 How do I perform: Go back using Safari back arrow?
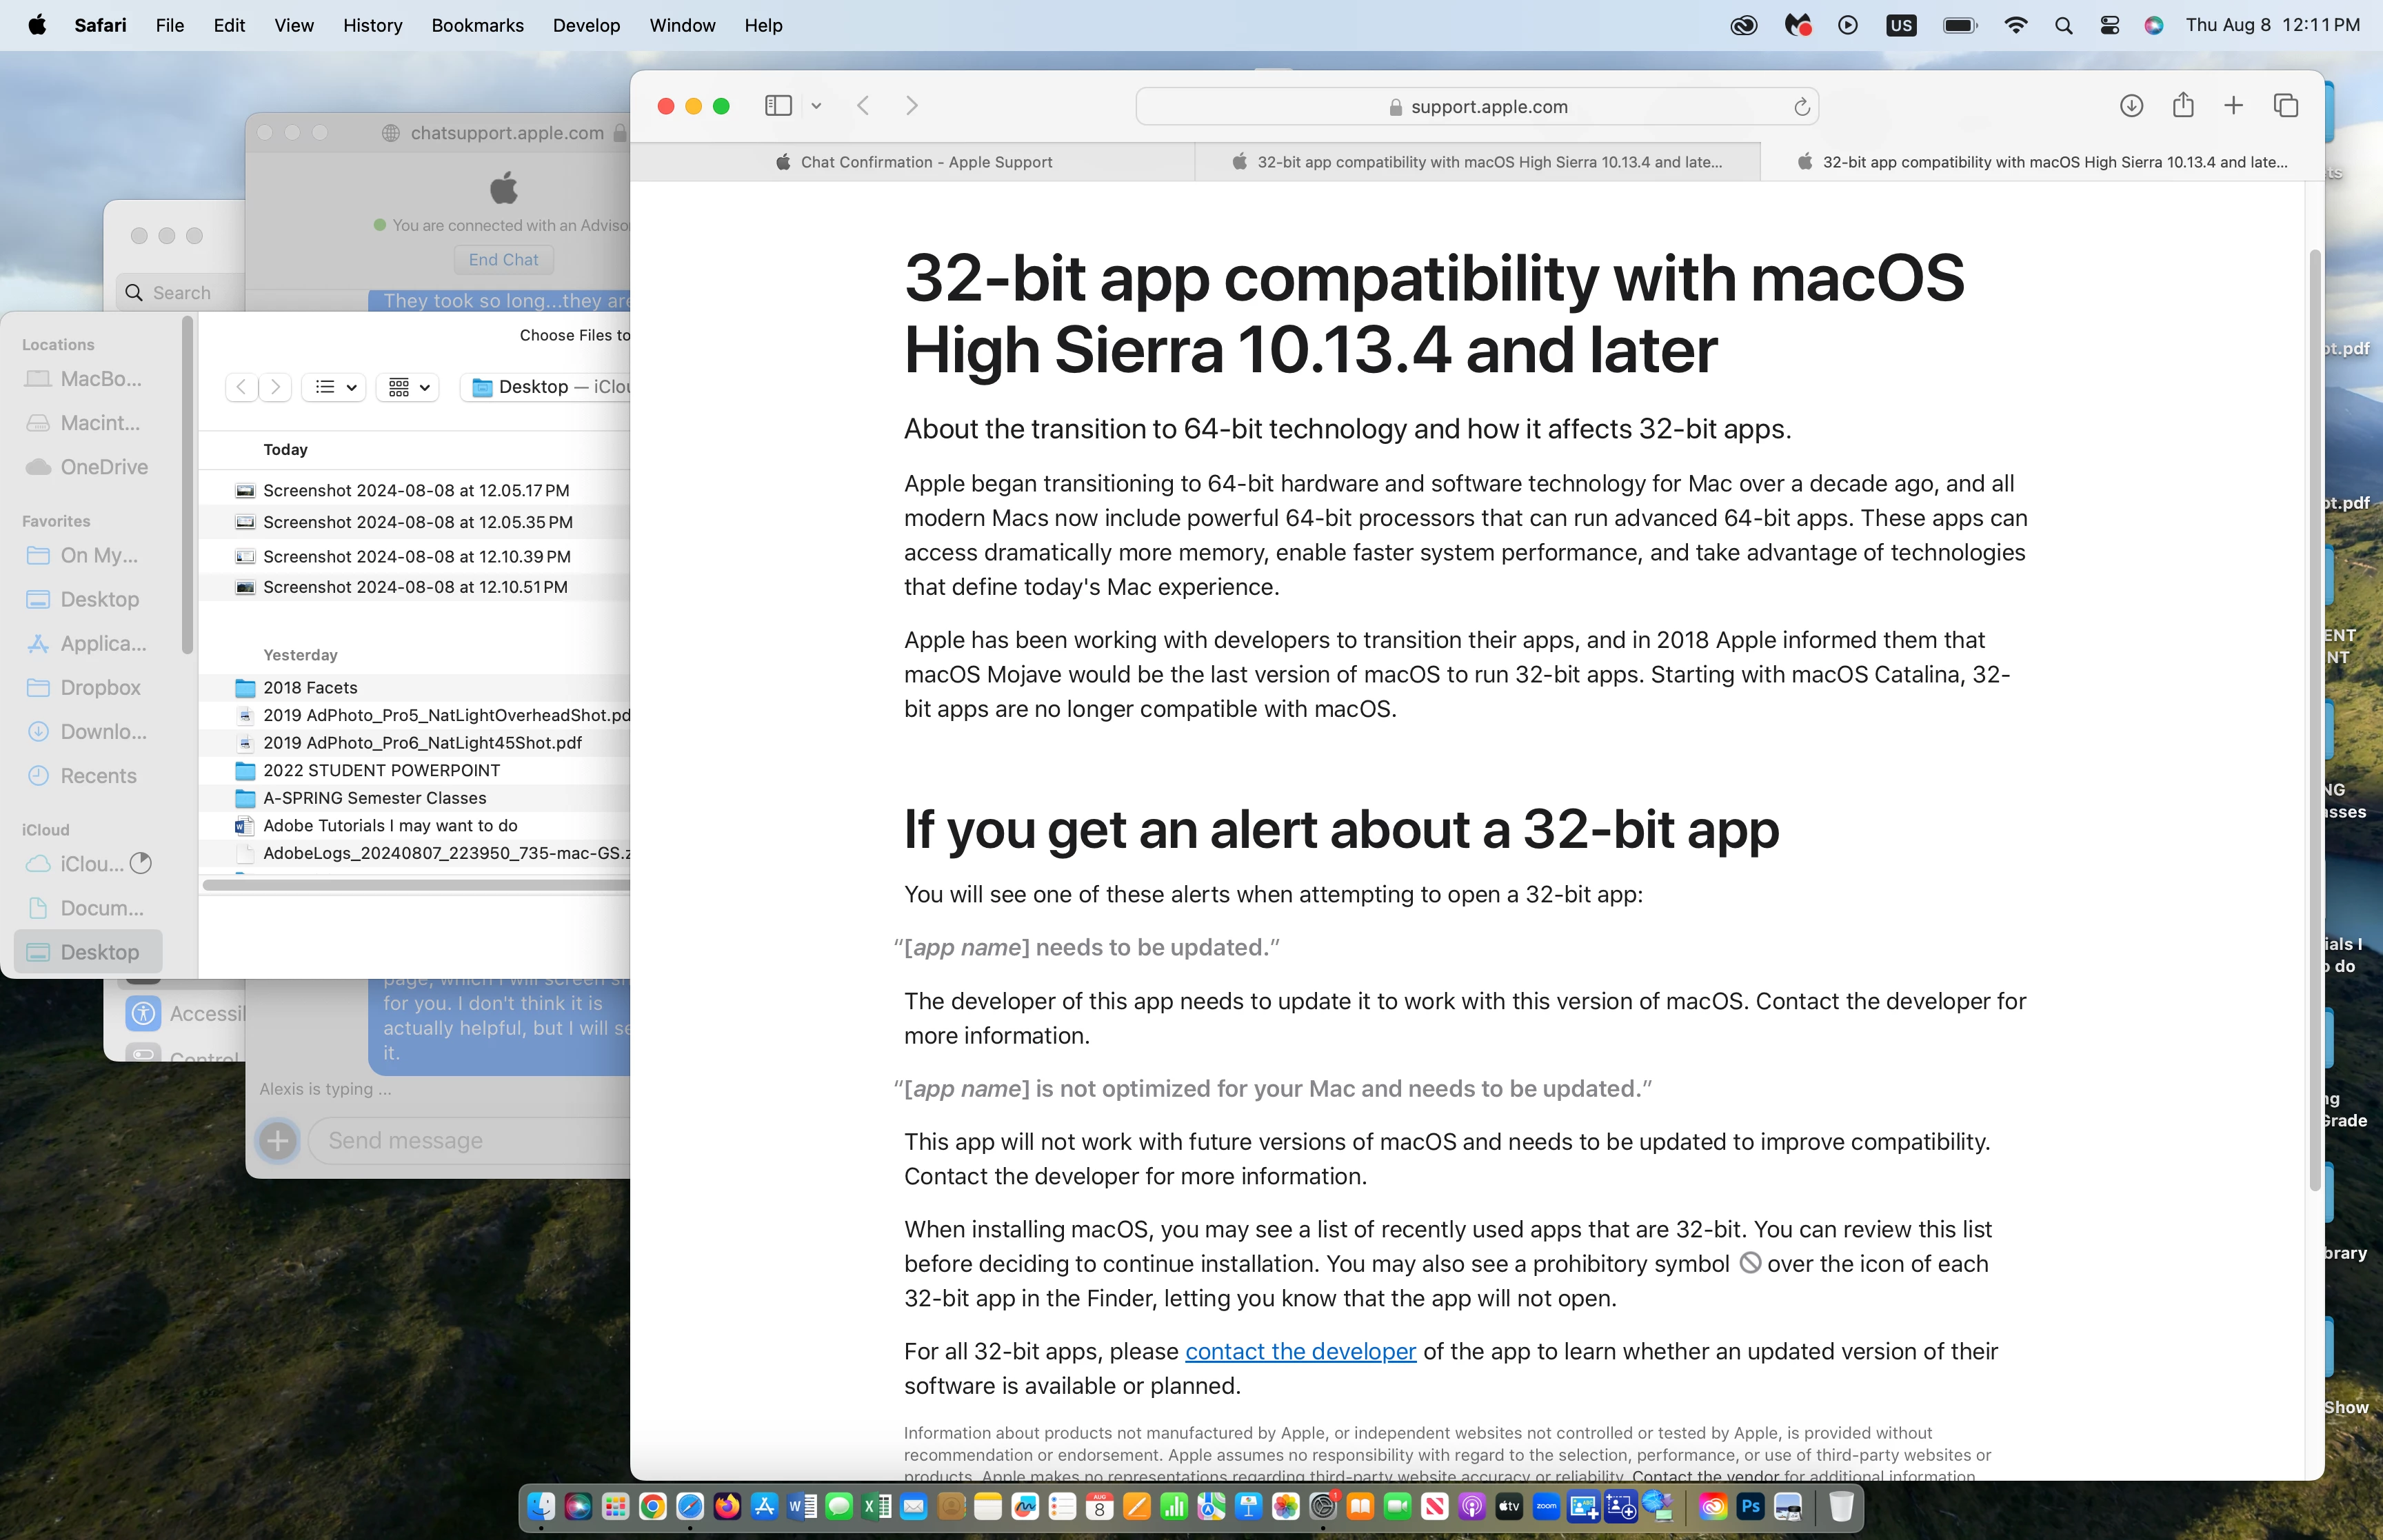coord(864,106)
